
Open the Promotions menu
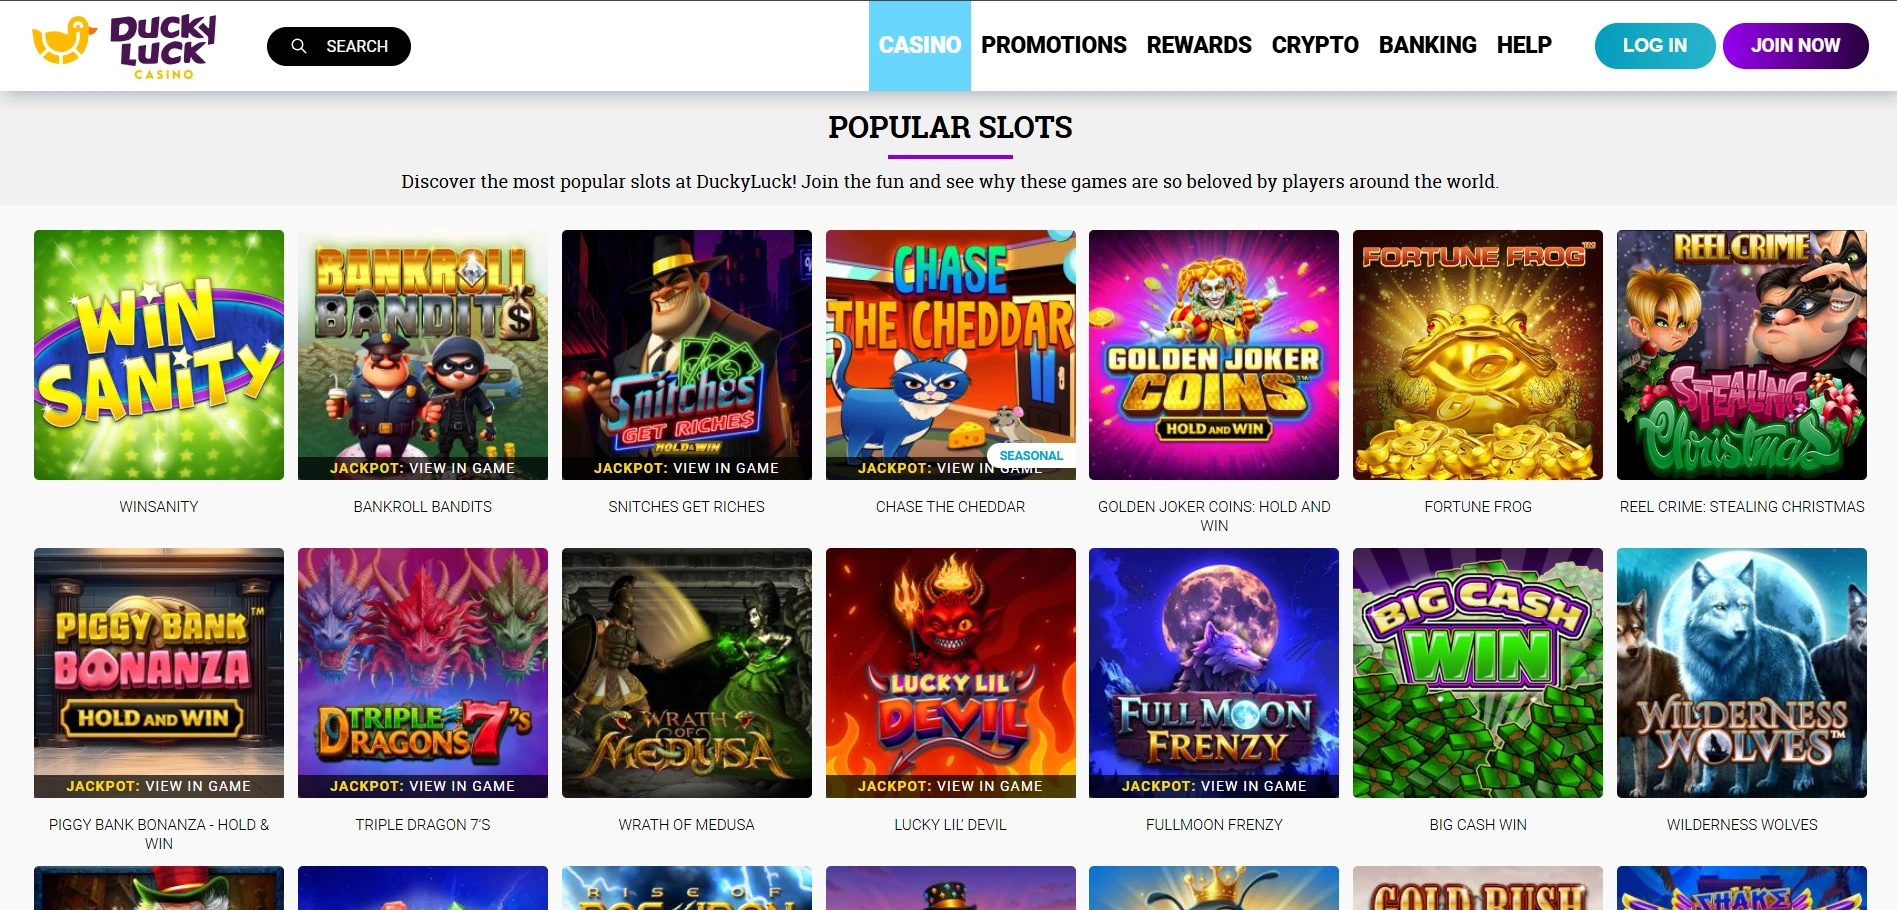[x=1054, y=45]
